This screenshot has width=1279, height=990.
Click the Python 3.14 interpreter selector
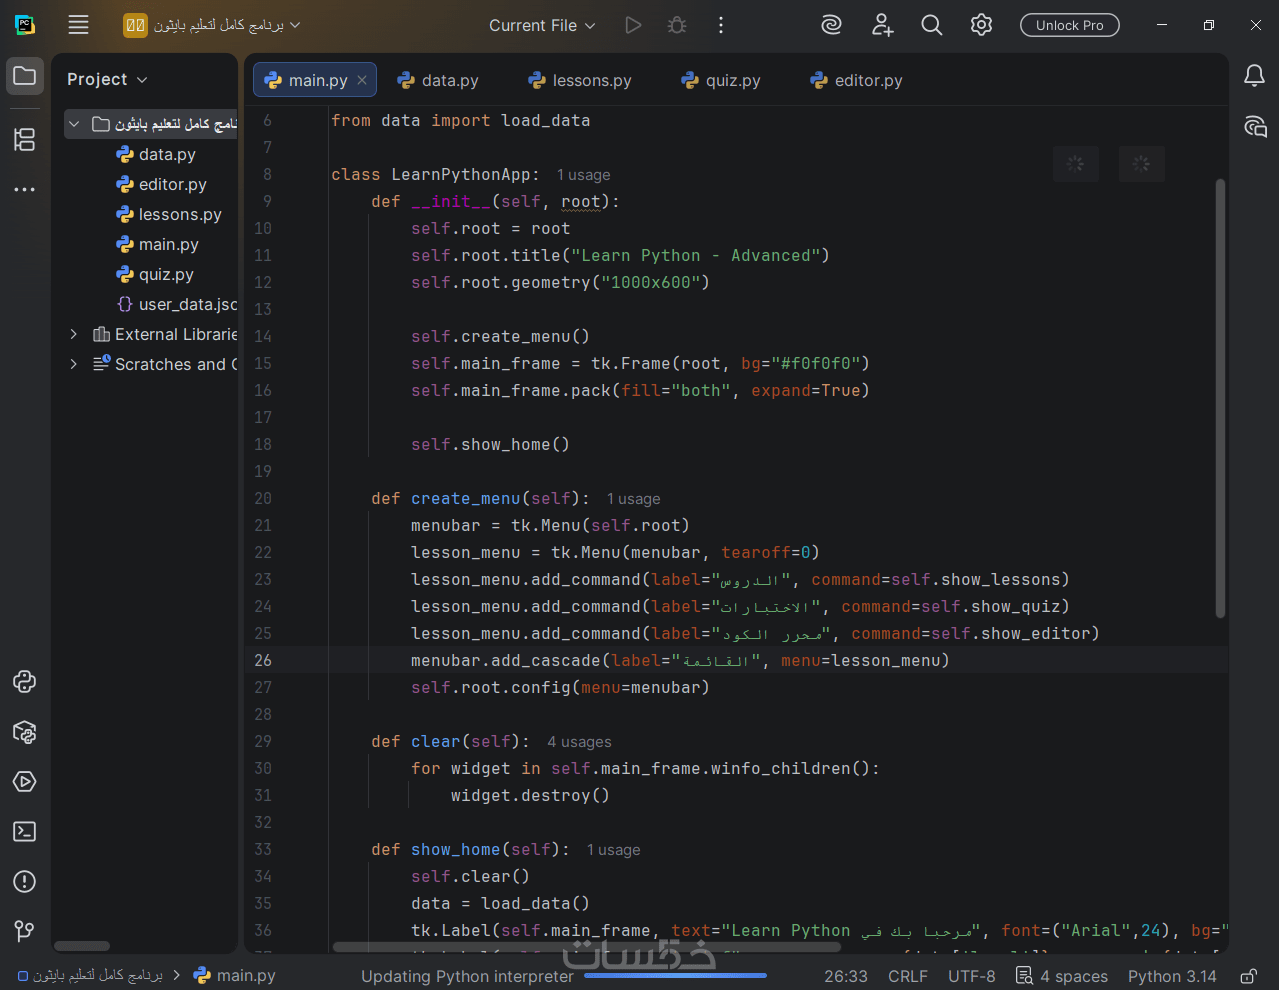tap(1172, 976)
